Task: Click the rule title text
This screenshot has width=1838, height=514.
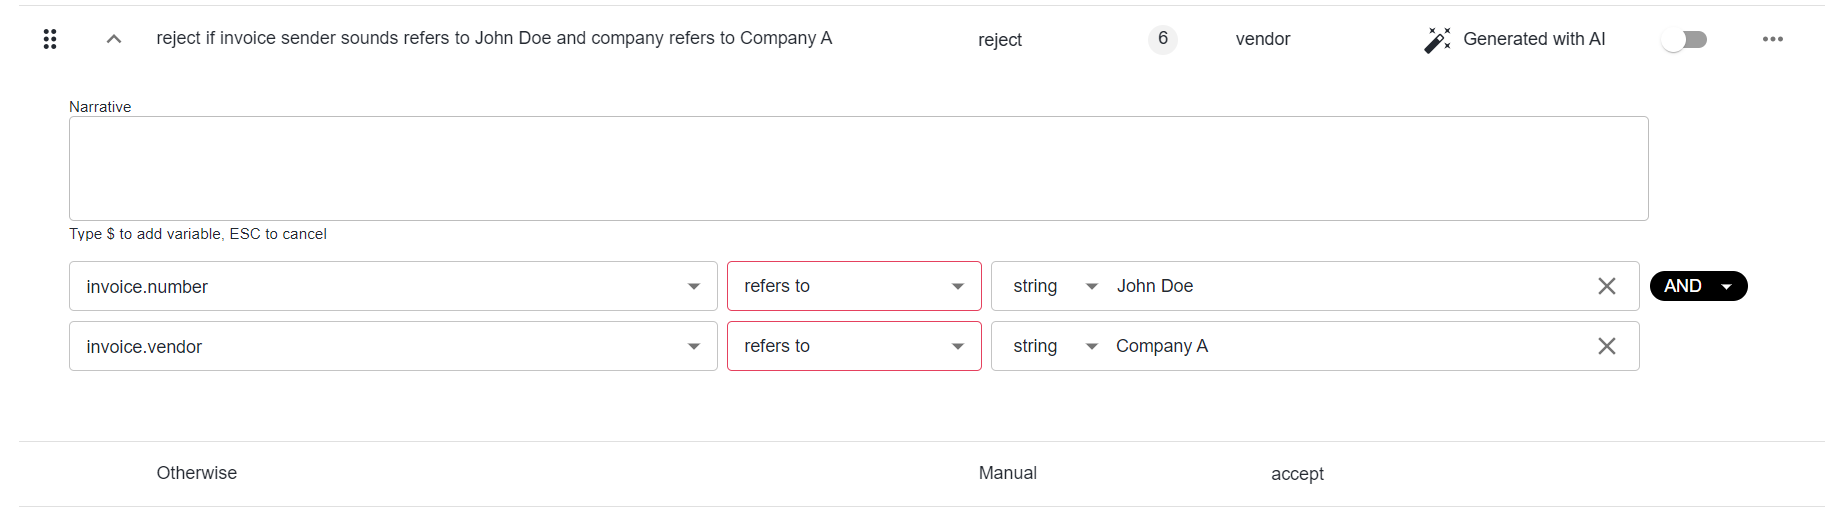Action: [494, 38]
